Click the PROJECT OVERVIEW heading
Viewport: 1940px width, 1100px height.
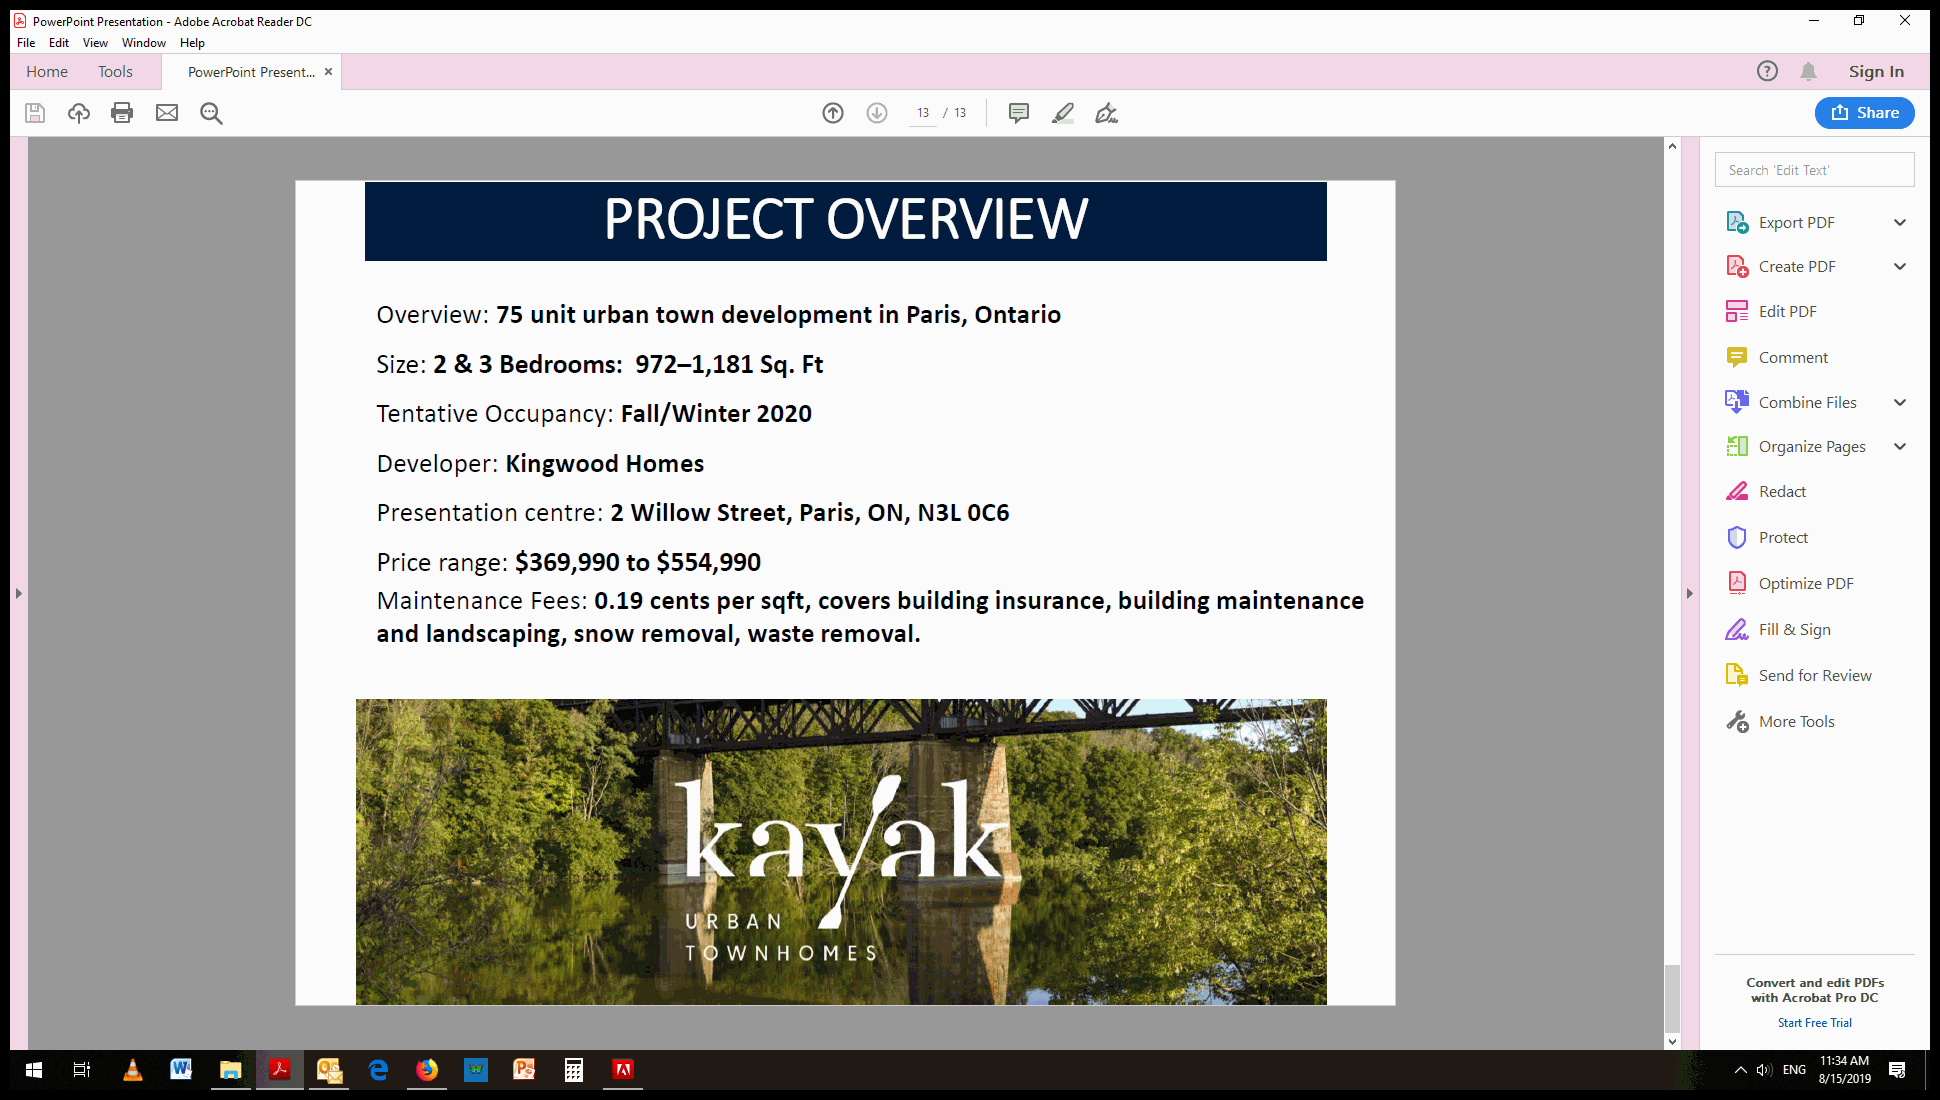point(846,220)
